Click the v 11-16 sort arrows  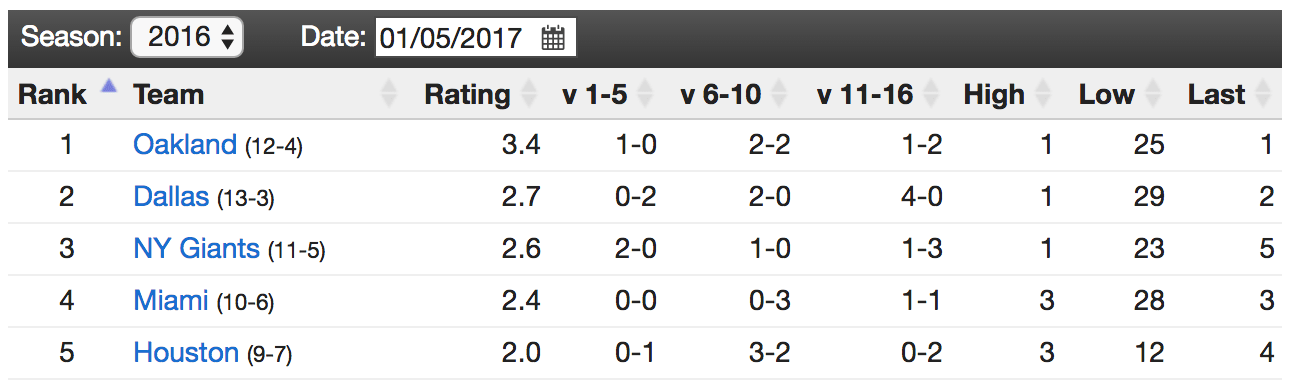coord(933,95)
